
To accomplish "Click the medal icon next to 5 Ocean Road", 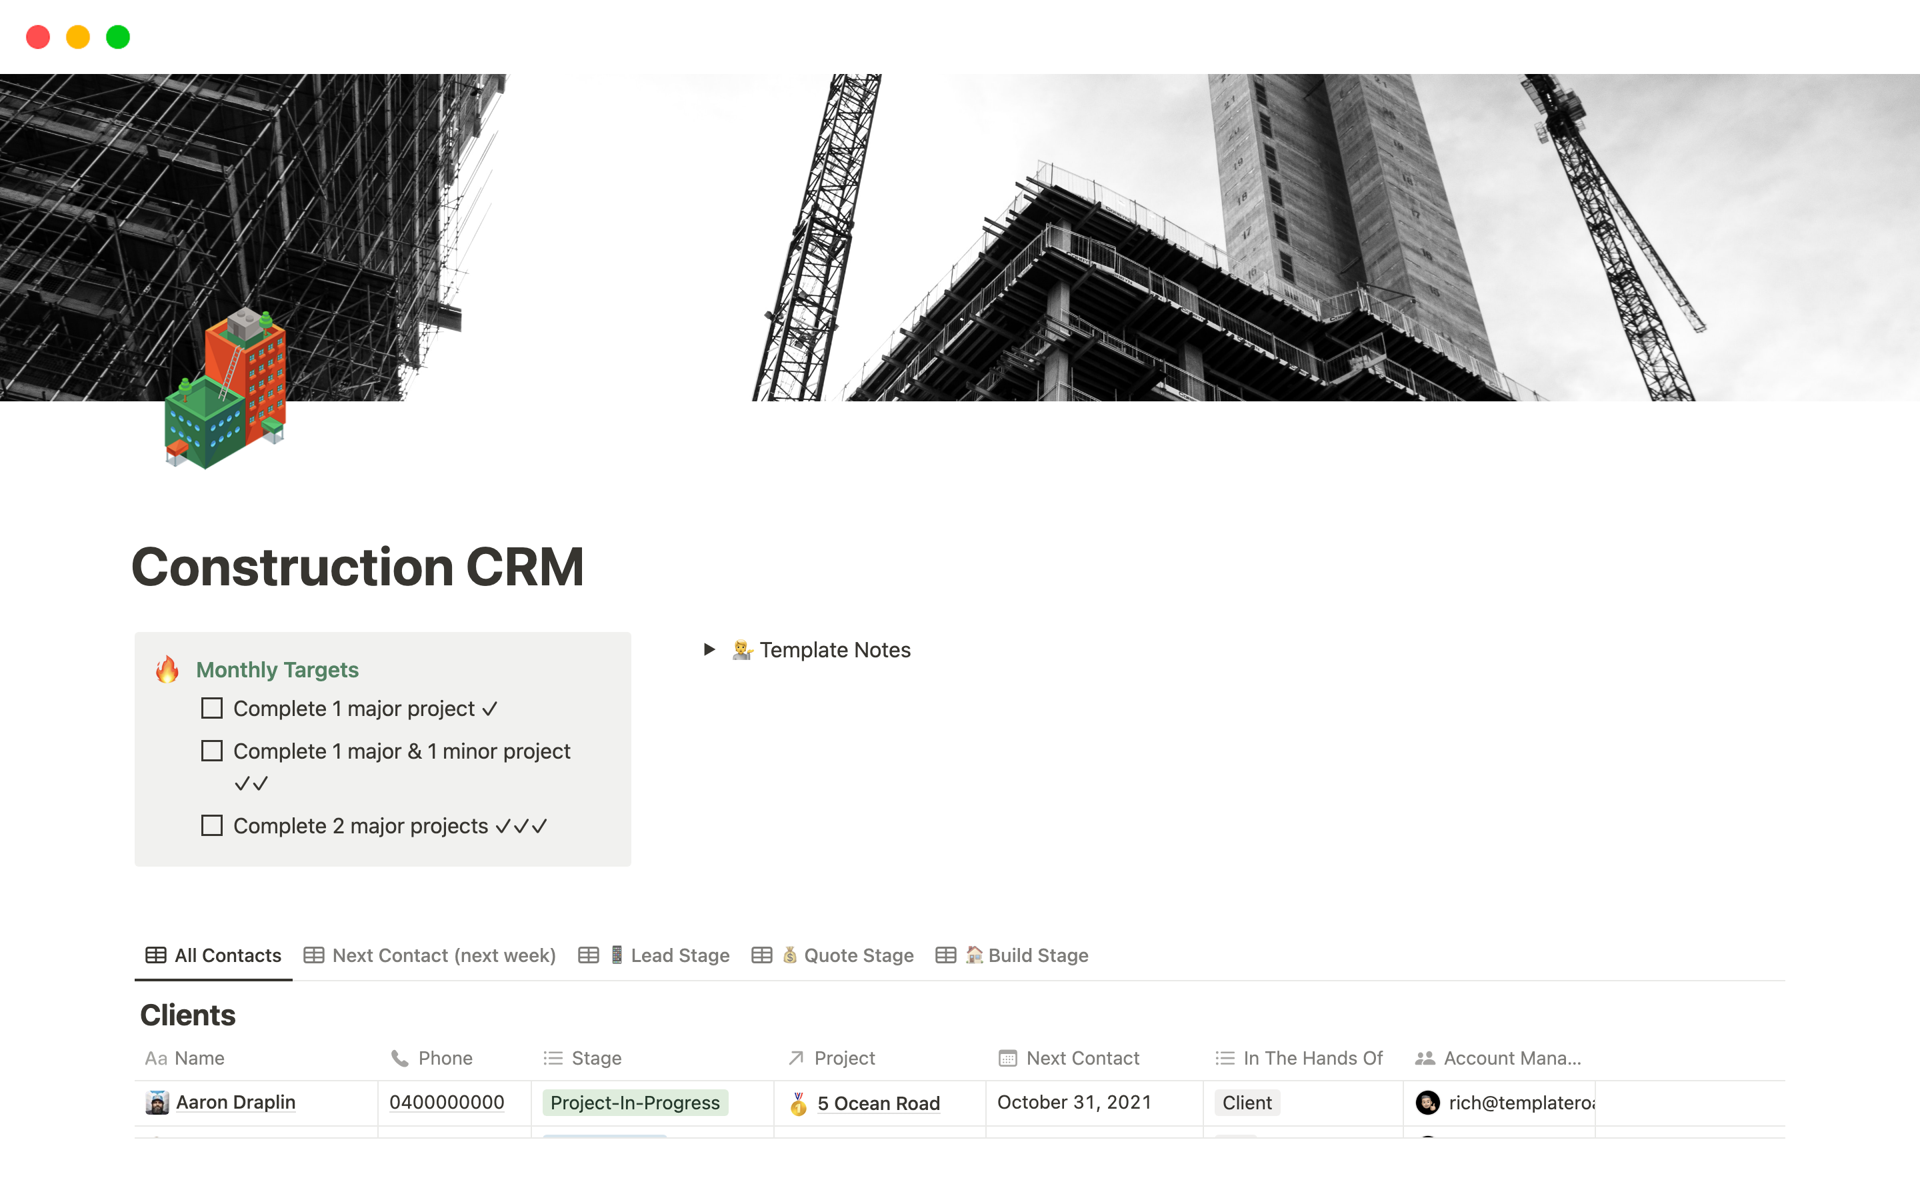I will pyautogui.click(x=798, y=1103).
